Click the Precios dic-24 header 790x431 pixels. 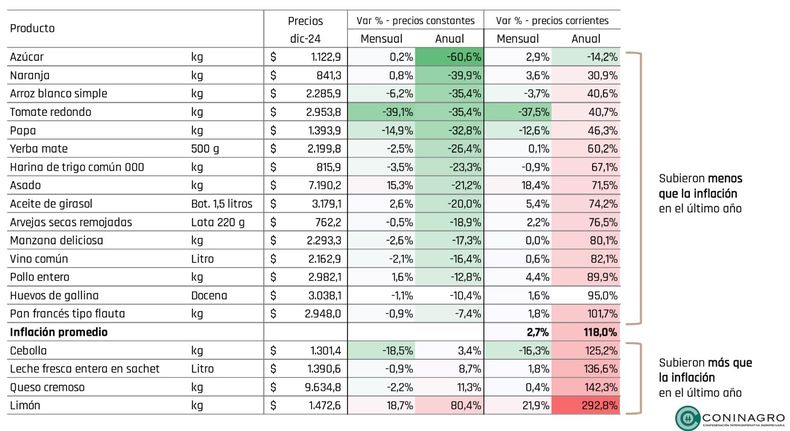[x=305, y=30]
